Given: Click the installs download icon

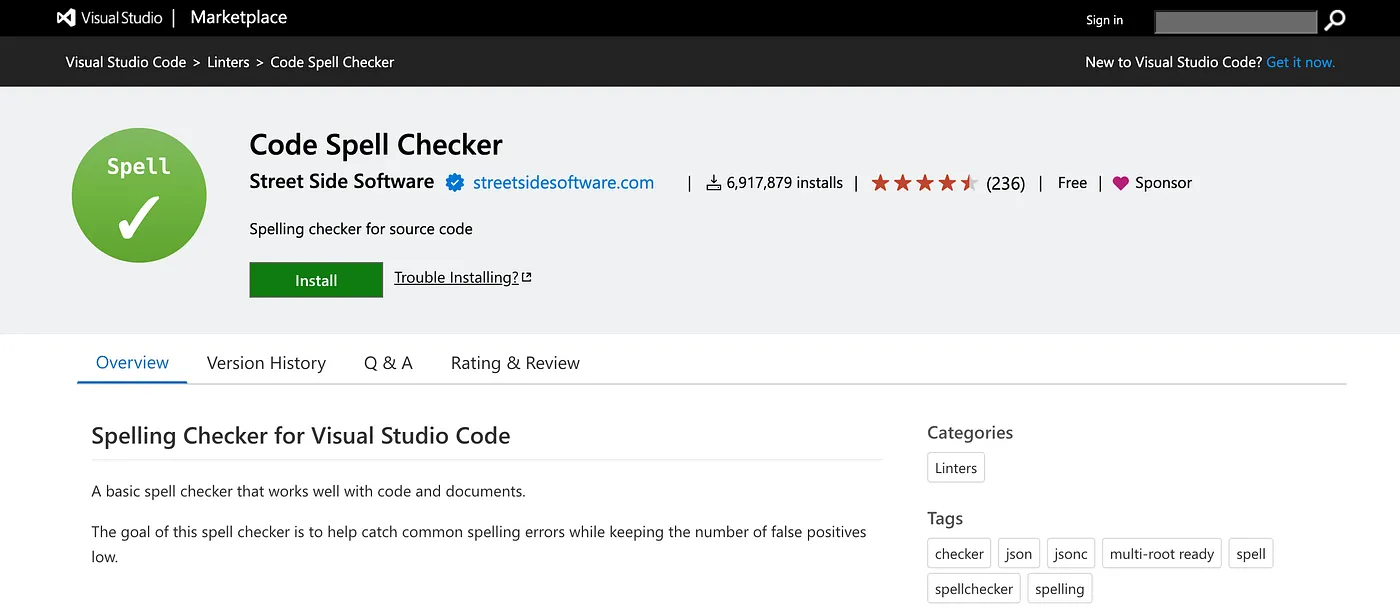Looking at the screenshot, I should click(714, 183).
